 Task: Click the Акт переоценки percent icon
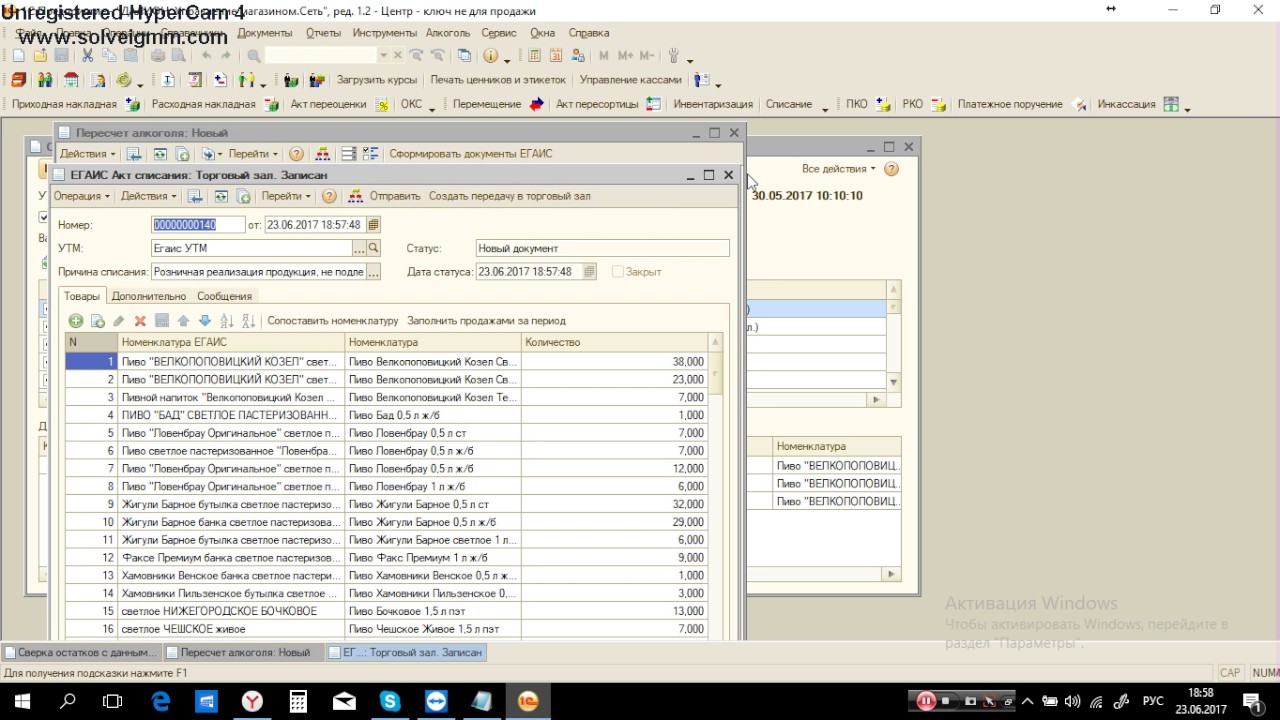[381, 104]
